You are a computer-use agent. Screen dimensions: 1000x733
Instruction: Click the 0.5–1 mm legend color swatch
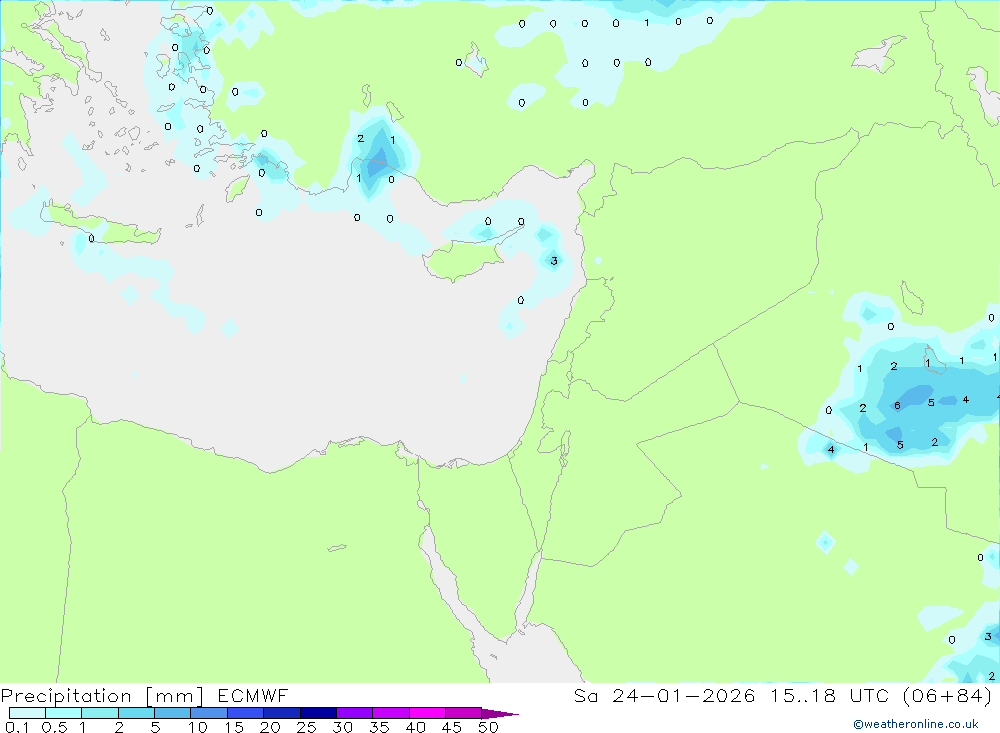[x=63, y=713]
